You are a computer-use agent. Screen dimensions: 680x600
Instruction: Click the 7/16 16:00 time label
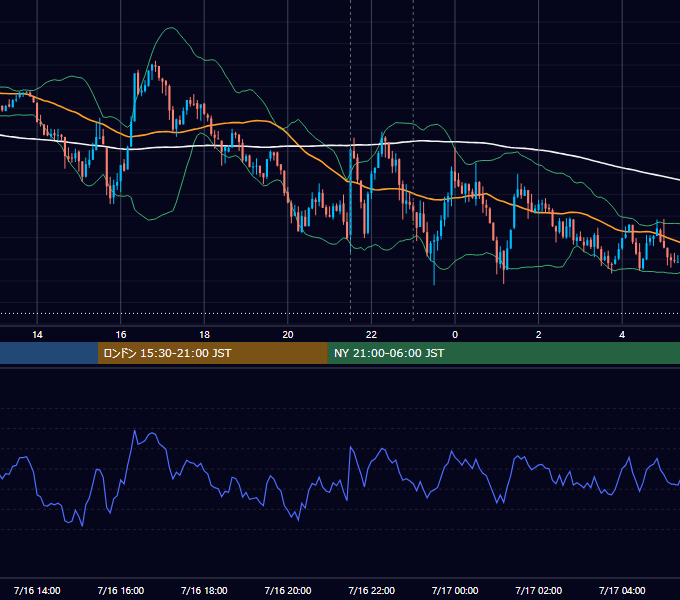(121, 590)
